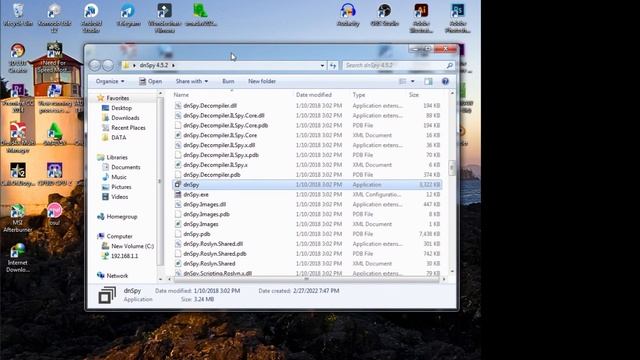Open New Volume (C:) drive
Viewport: 640px width, 360px height.
(x=132, y=246)
